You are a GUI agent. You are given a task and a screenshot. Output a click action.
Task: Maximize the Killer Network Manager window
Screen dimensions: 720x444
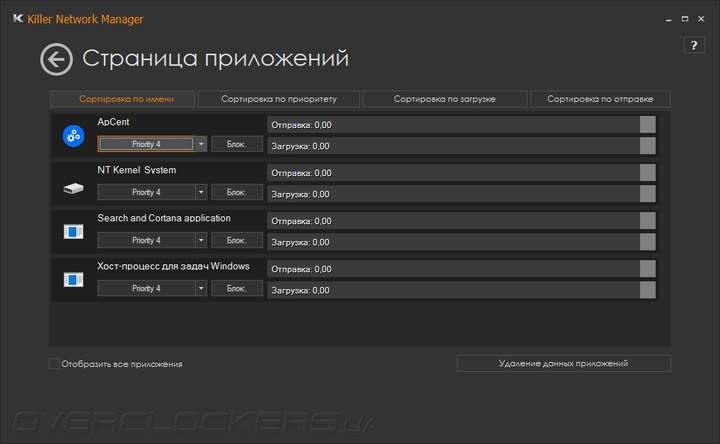coord(685,19)
